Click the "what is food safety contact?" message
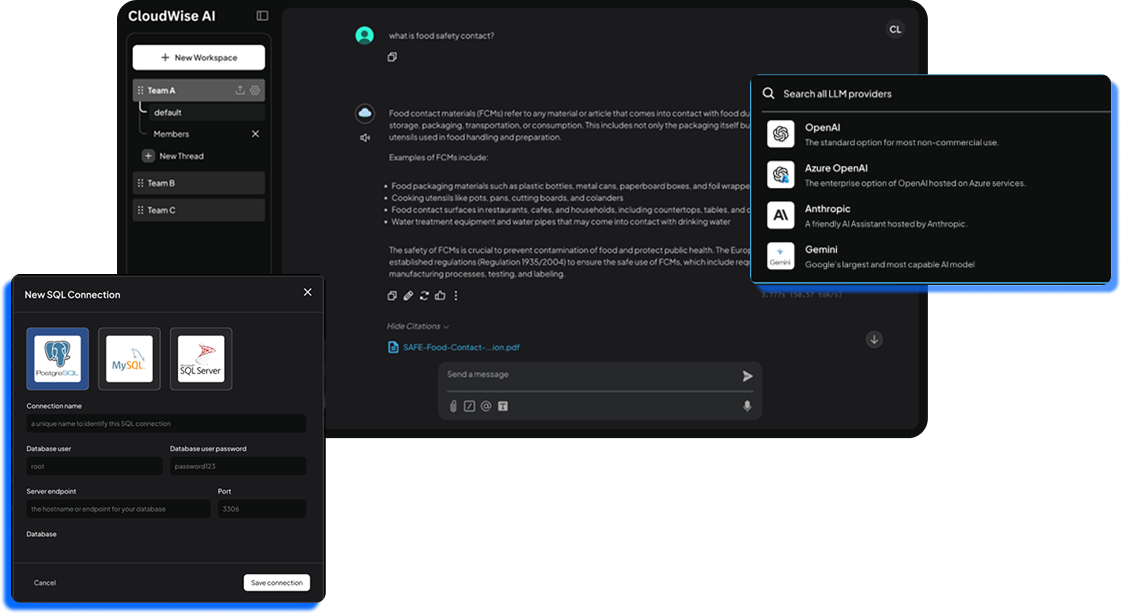The height and width of the screenshot is (614, 1122). [442, 36]
